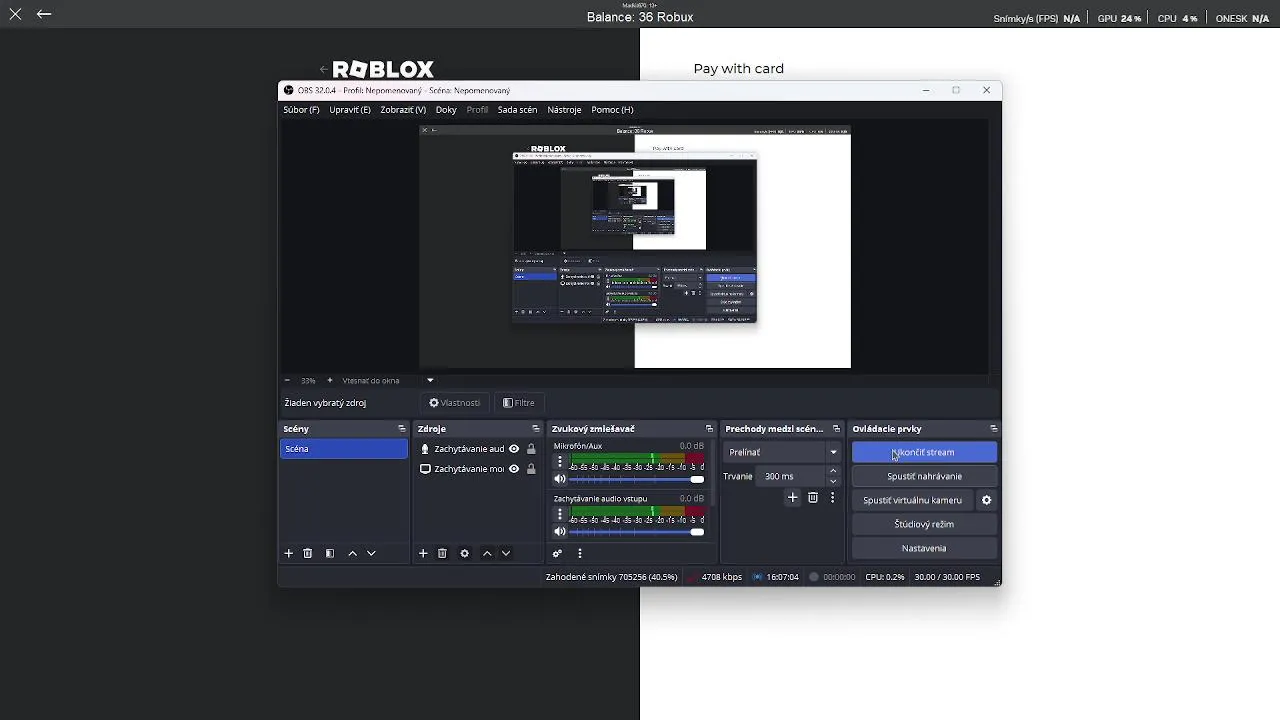Click OBS preview canvas thumbnail

635,249
